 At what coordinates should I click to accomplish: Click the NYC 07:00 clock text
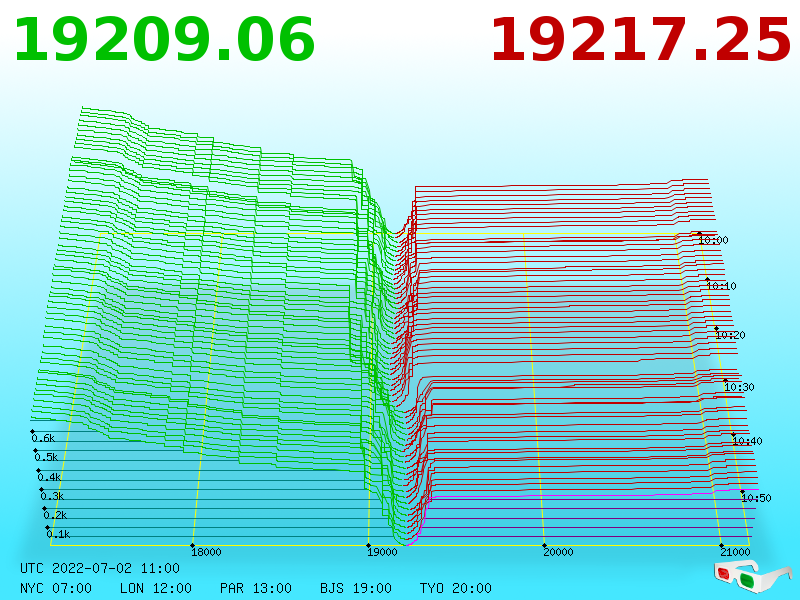coord(56,588)
